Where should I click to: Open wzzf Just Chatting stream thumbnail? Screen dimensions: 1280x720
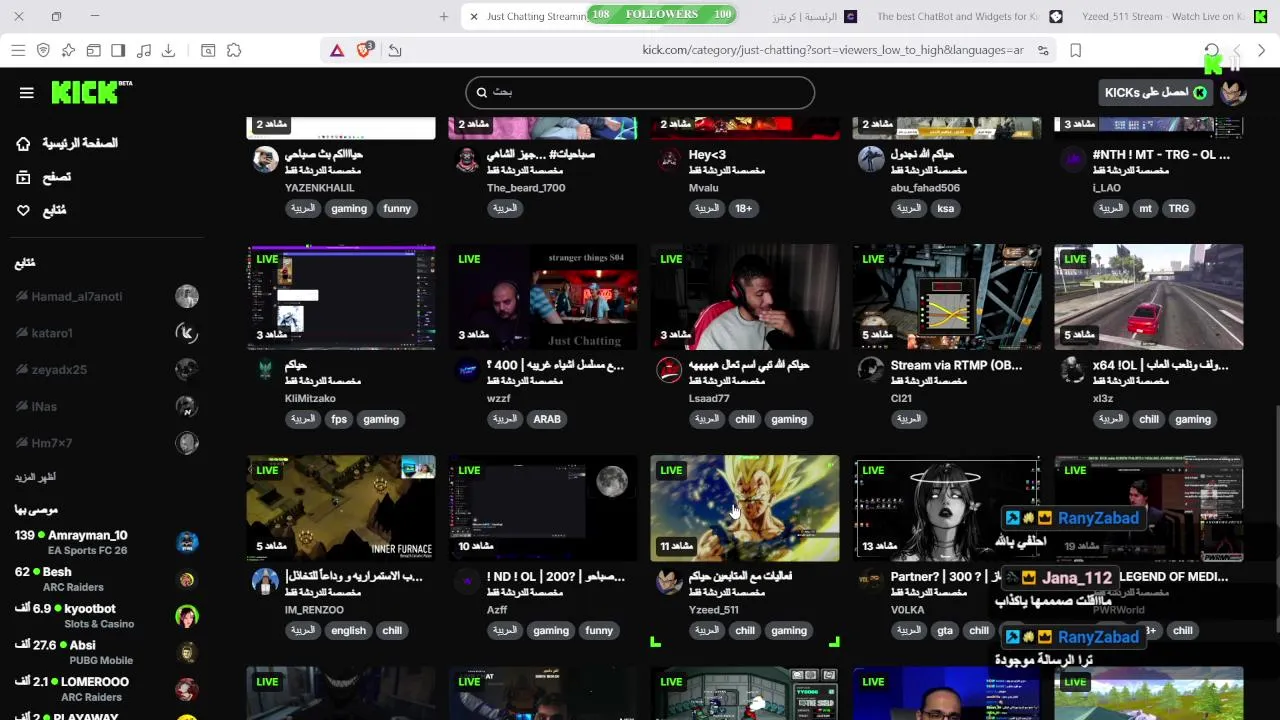point(543,297)
